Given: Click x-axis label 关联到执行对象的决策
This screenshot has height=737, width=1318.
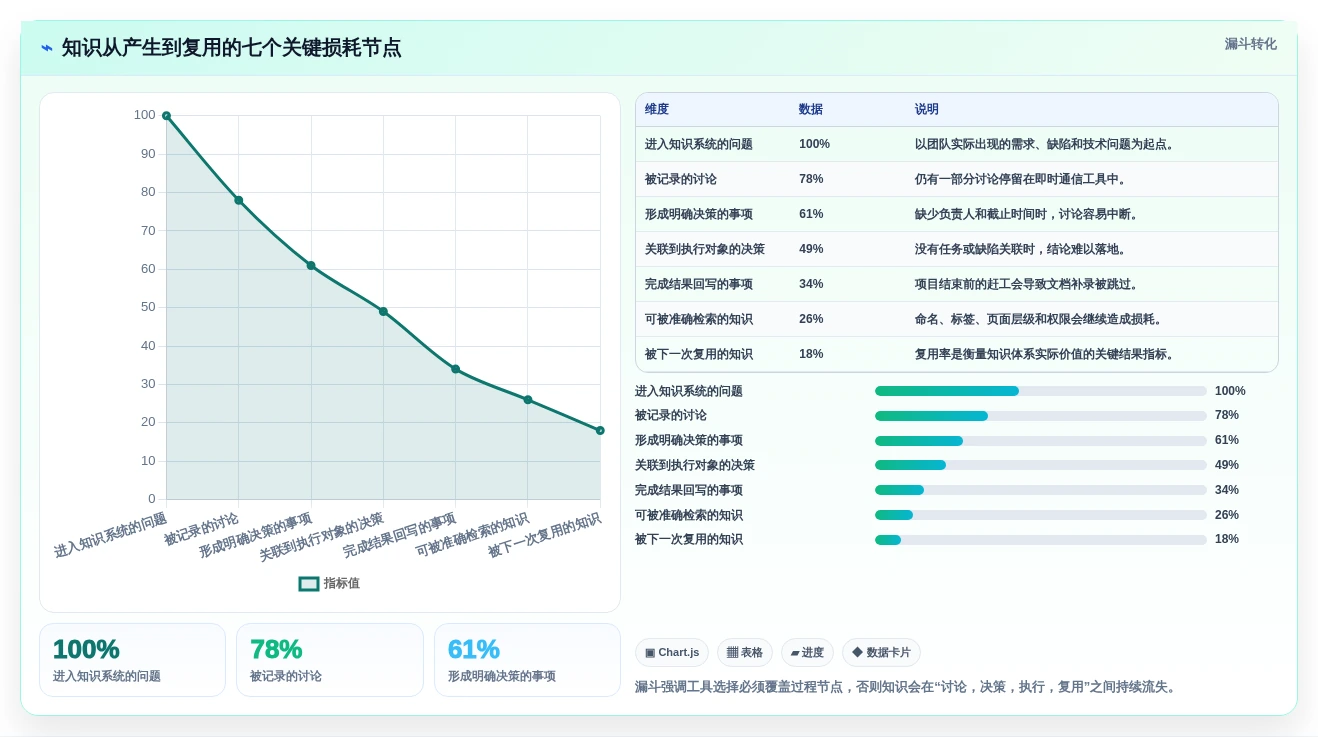Looking at the screenshot, I should (321, 536).
